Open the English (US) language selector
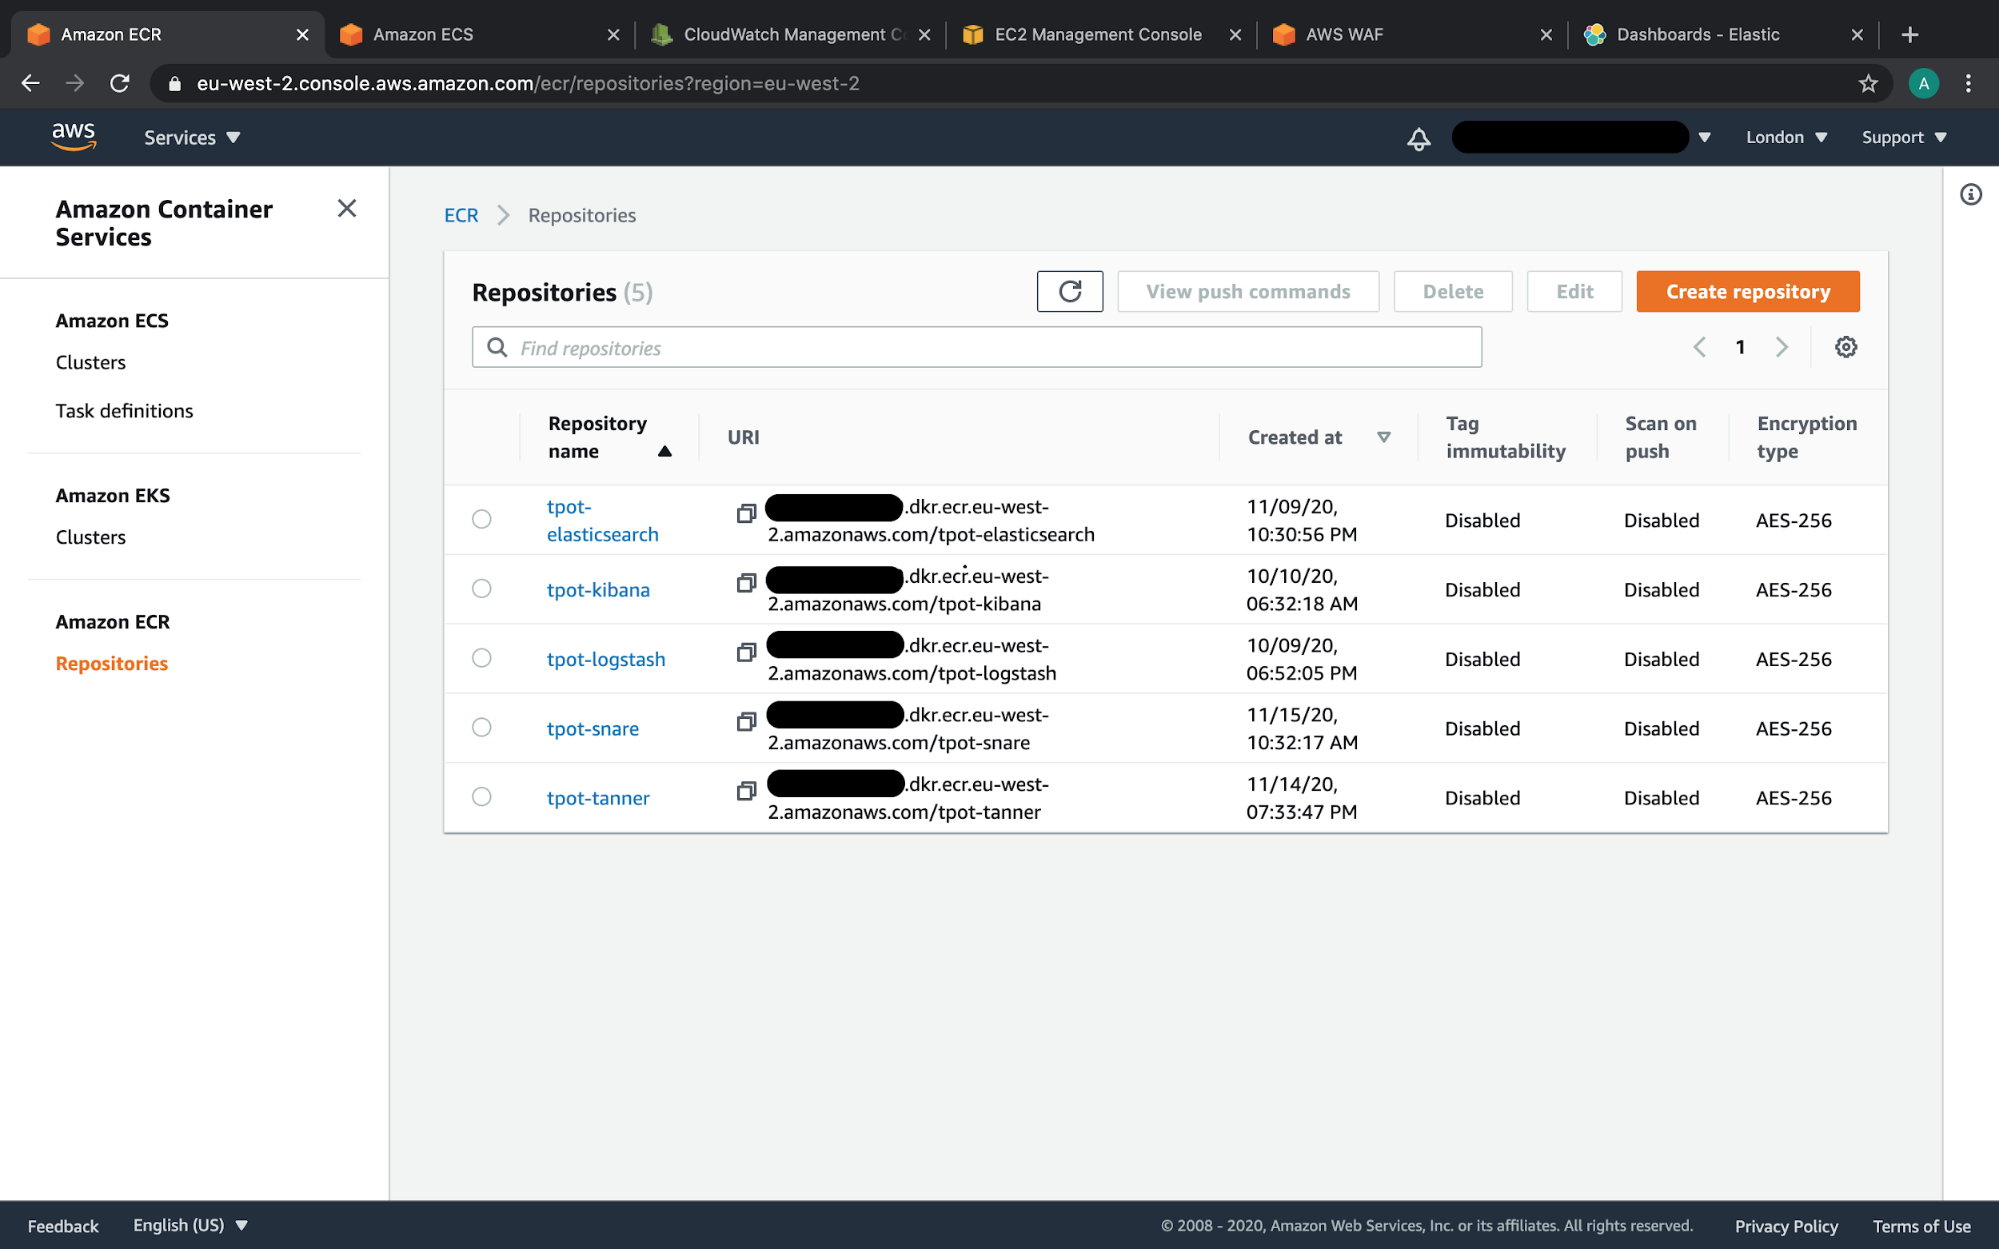Image resolution: width=1999 pixels, height=1249 pixels. coord(190,1225)
